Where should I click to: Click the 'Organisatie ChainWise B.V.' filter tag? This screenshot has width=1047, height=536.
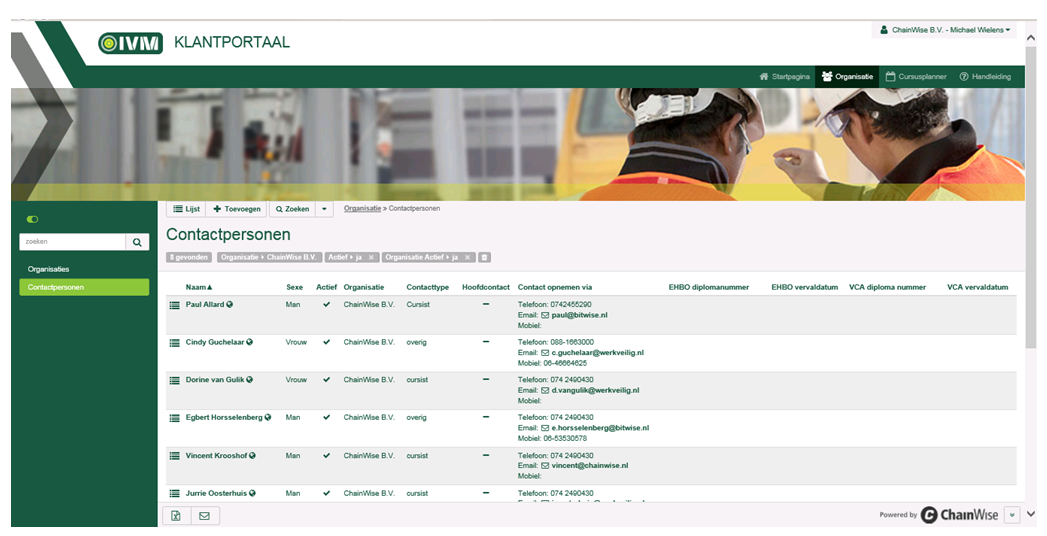point(269,257)
